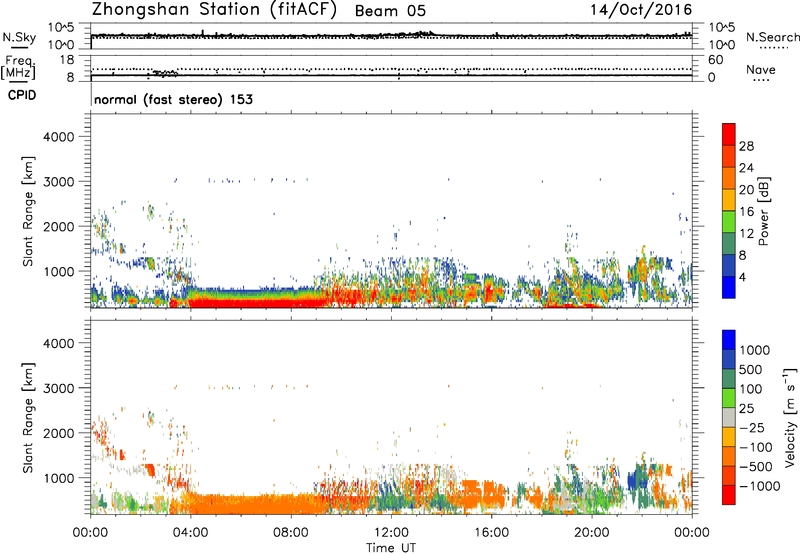Select 'normal (fast stereo) 153' text
800x554 pixels.
pyautogui.click(x=173, y=99)
